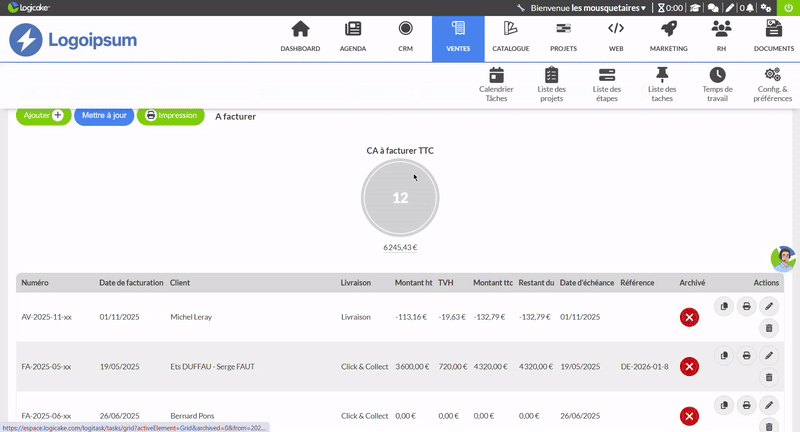Click the green Ajouter button
Image resolution: width=800 pixels, height=432 pixels.
(x=43, y=116)
